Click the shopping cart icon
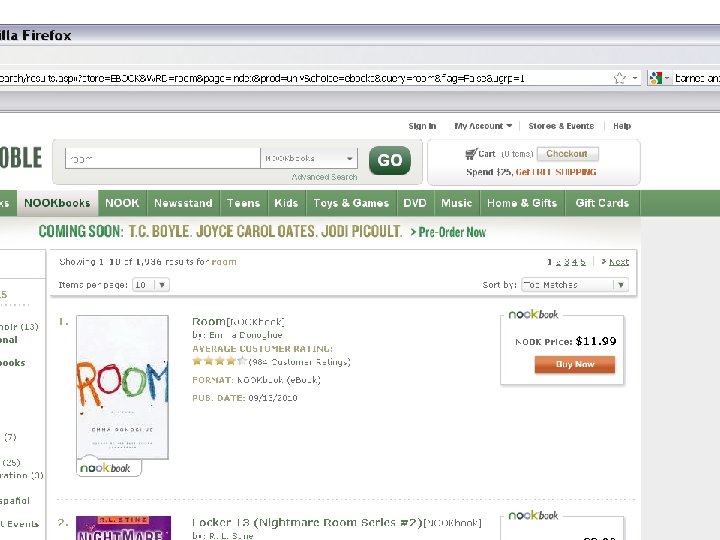This screenshot has width=720, height=540. 471,154
